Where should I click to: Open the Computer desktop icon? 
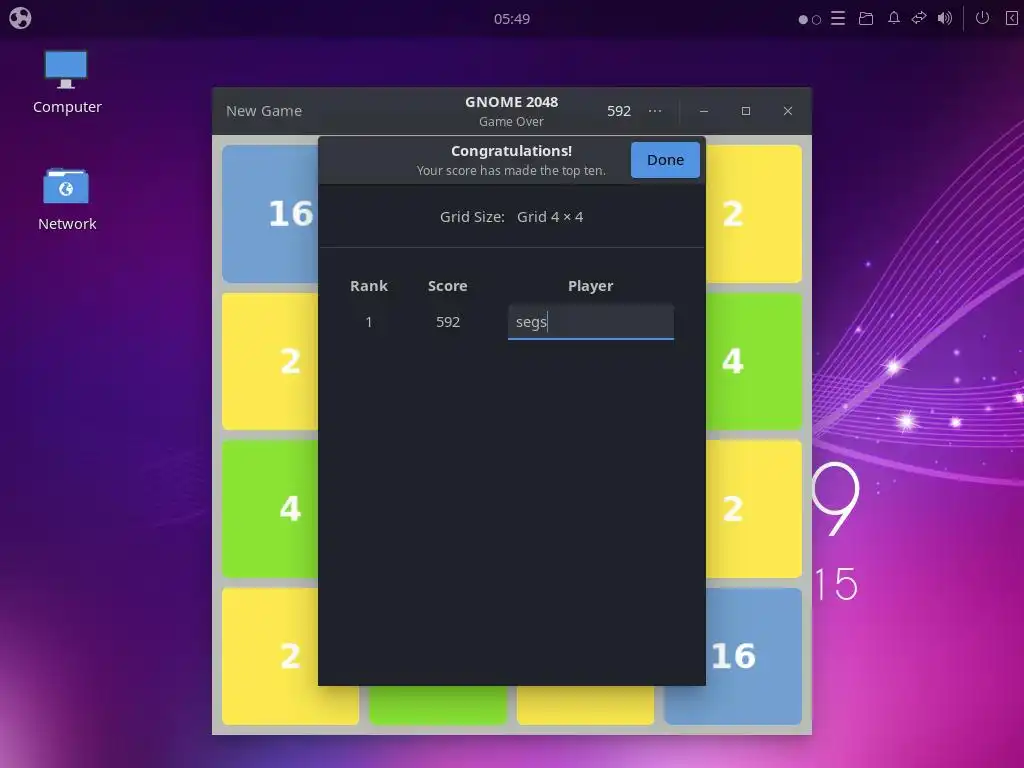point(67,82)
